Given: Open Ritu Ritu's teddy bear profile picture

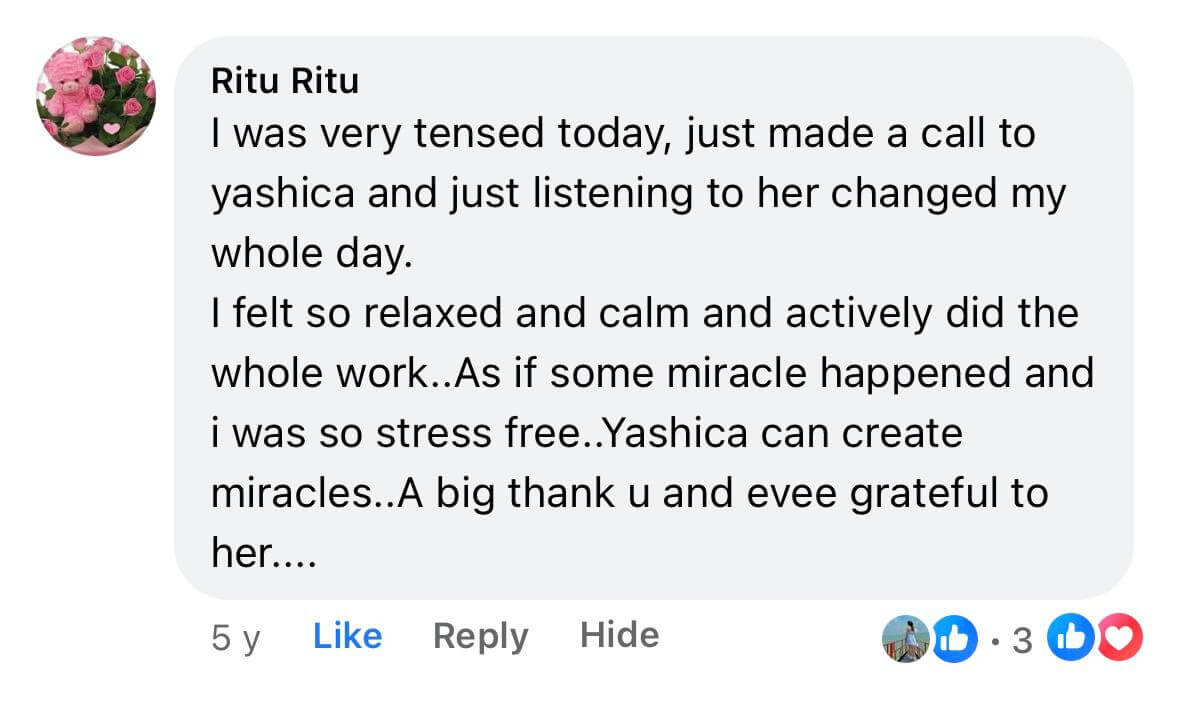Looking at the screenshot, I should point(96,96).
